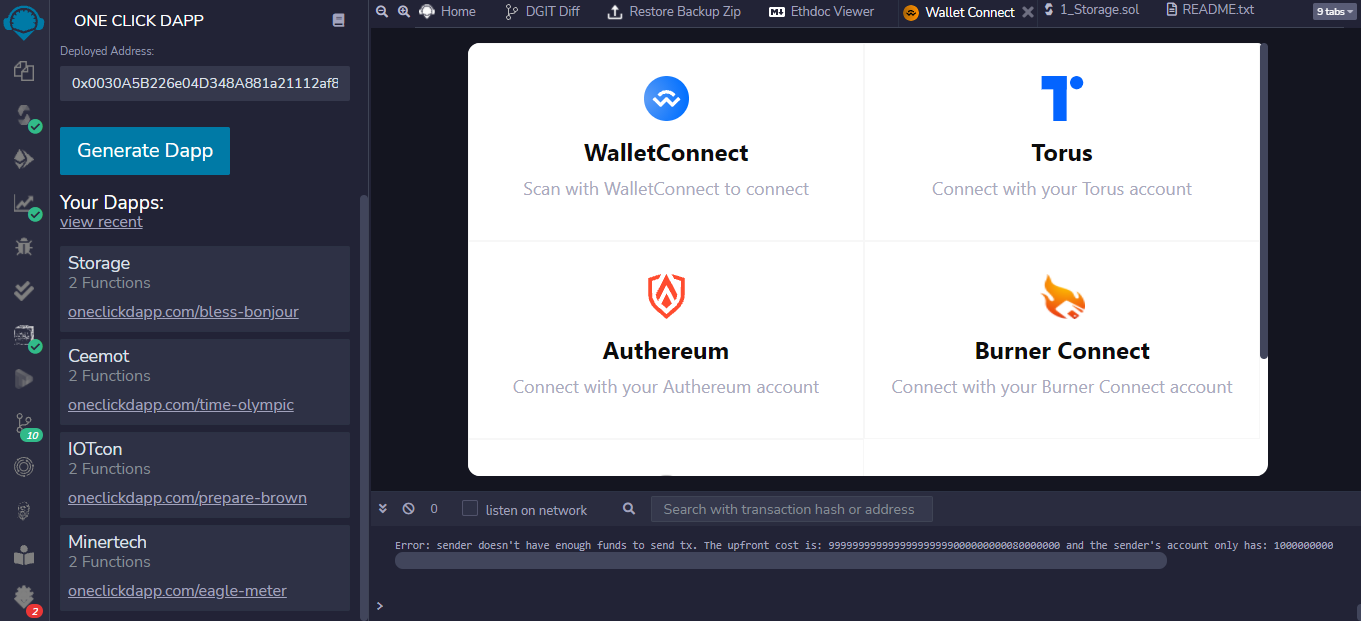1361x621 pixels.
Task: Open the book reader plugin icon
Action: tap(24, 555)
